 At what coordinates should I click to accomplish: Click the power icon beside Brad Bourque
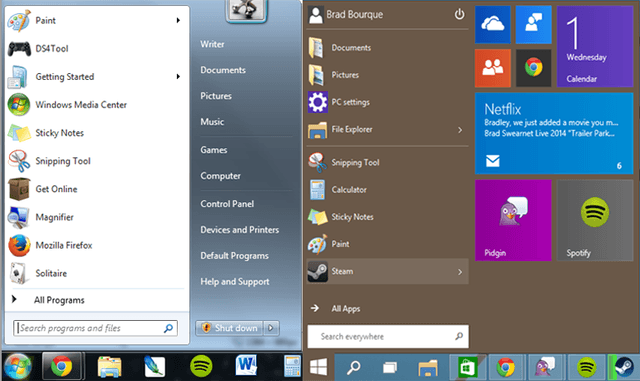tap(459, 15)
